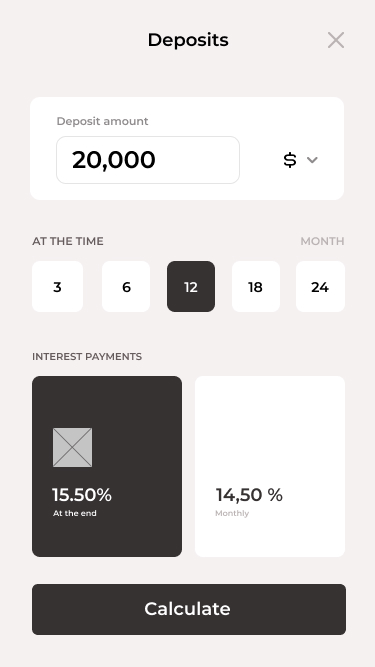Choose the 6 month term option
Viewport: 375px width, 667px height.
click(126, 286)
